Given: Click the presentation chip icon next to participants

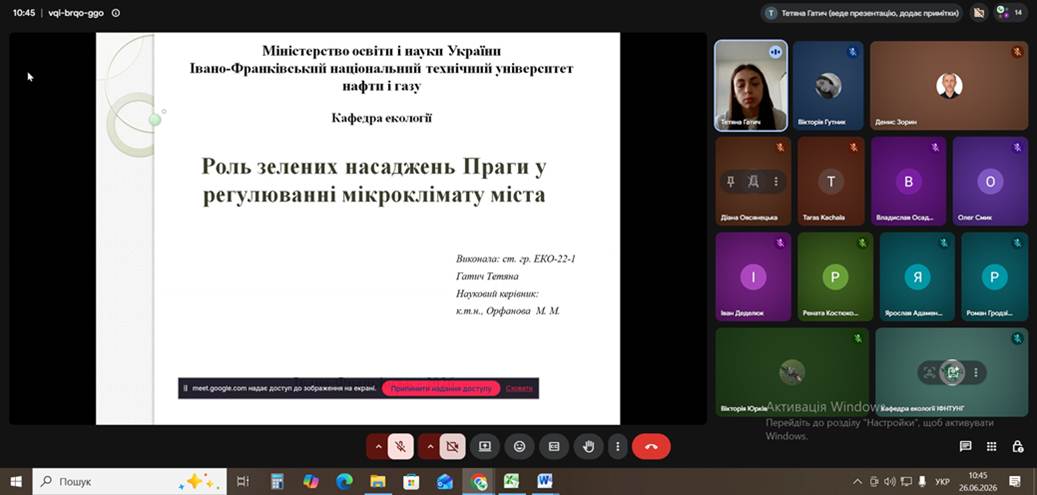Looking at the screenshot, I should click(978, 13).
